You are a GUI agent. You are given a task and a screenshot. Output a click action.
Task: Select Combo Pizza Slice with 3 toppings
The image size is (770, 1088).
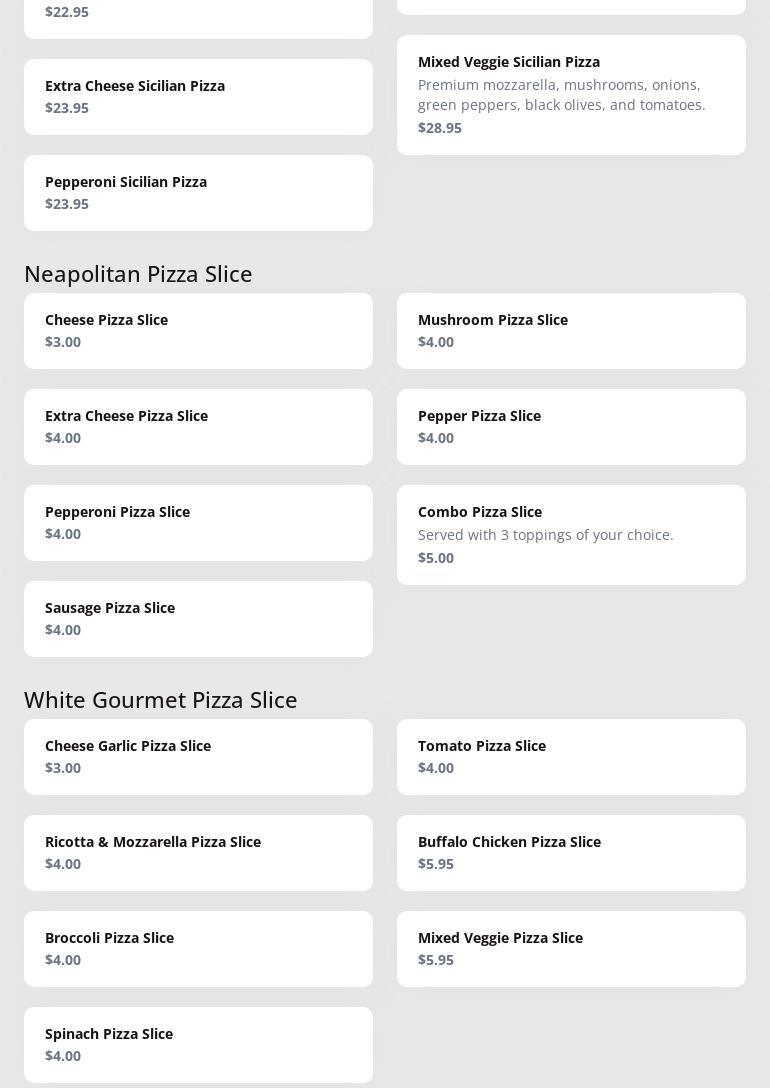point(571,535)
